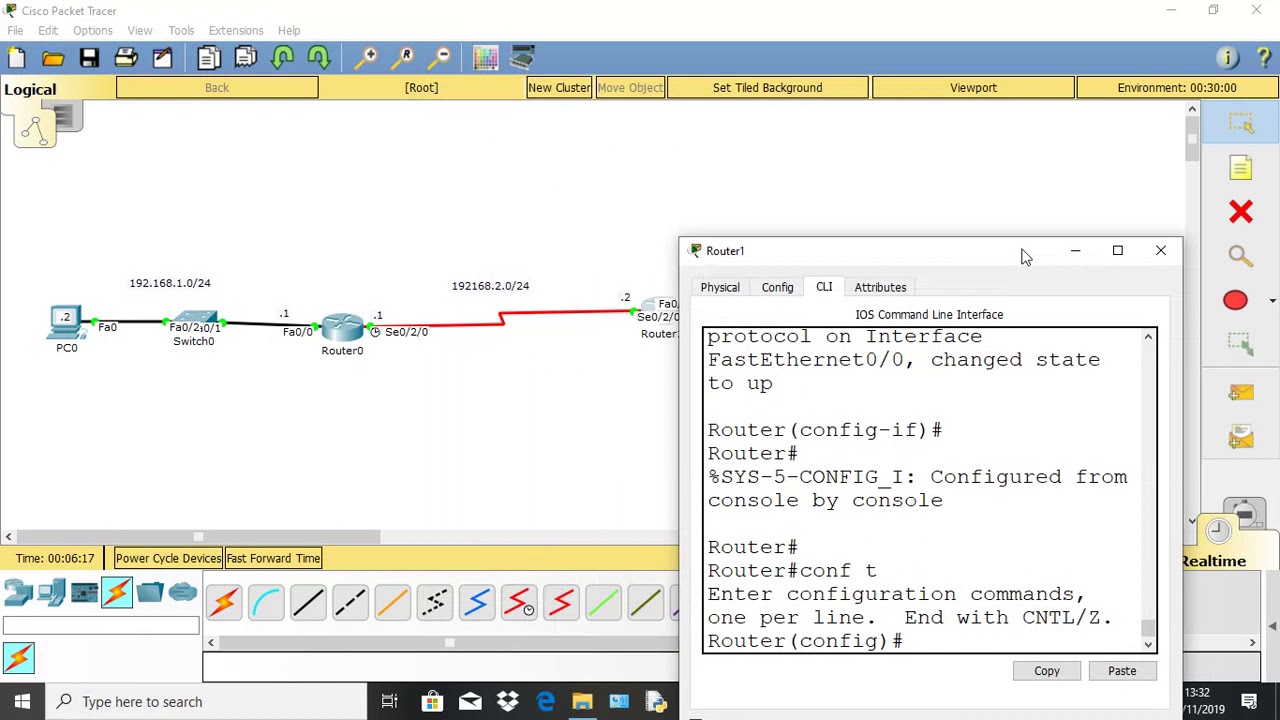Click the Viewport button

973,88
